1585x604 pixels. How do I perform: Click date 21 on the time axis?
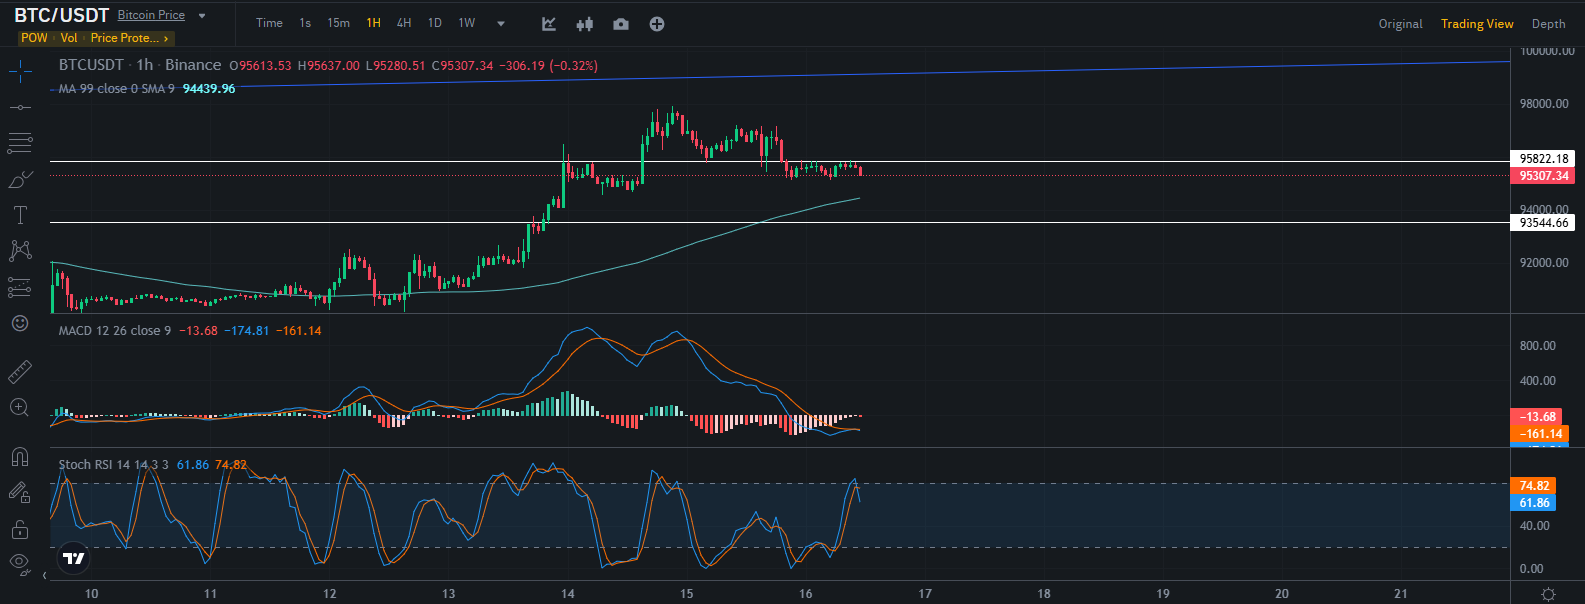tap(1401, 594)
